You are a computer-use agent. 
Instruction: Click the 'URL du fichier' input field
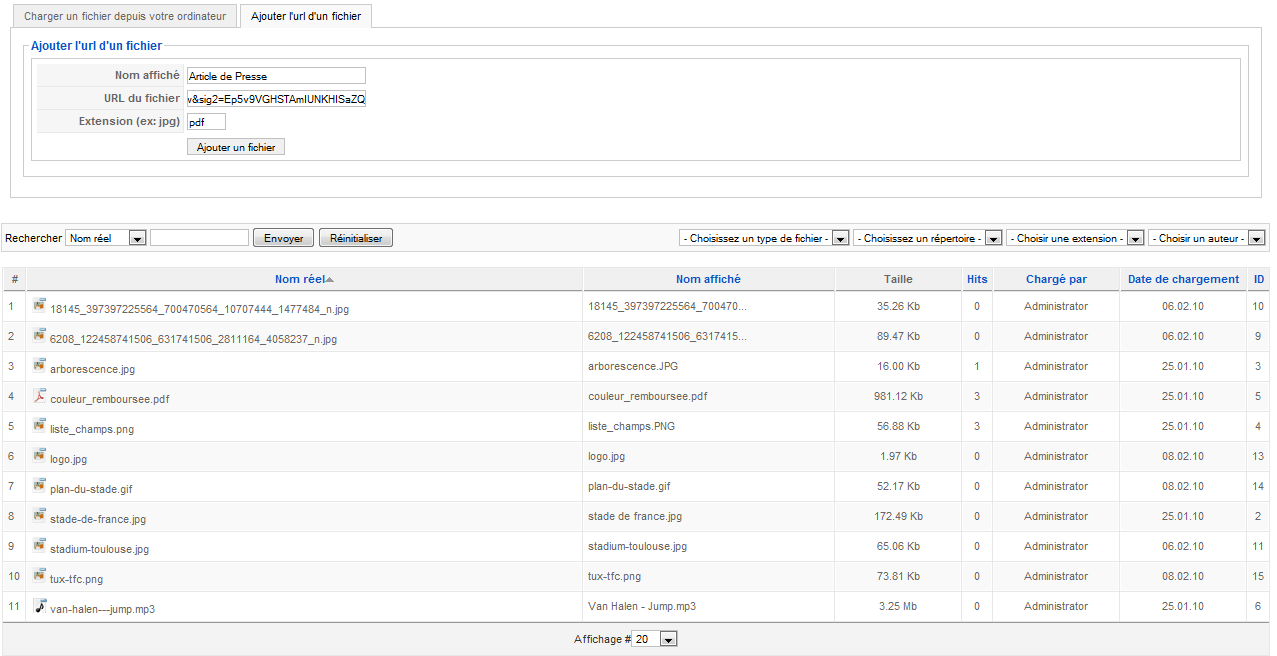pyautogui.click(x=276, y=98)
